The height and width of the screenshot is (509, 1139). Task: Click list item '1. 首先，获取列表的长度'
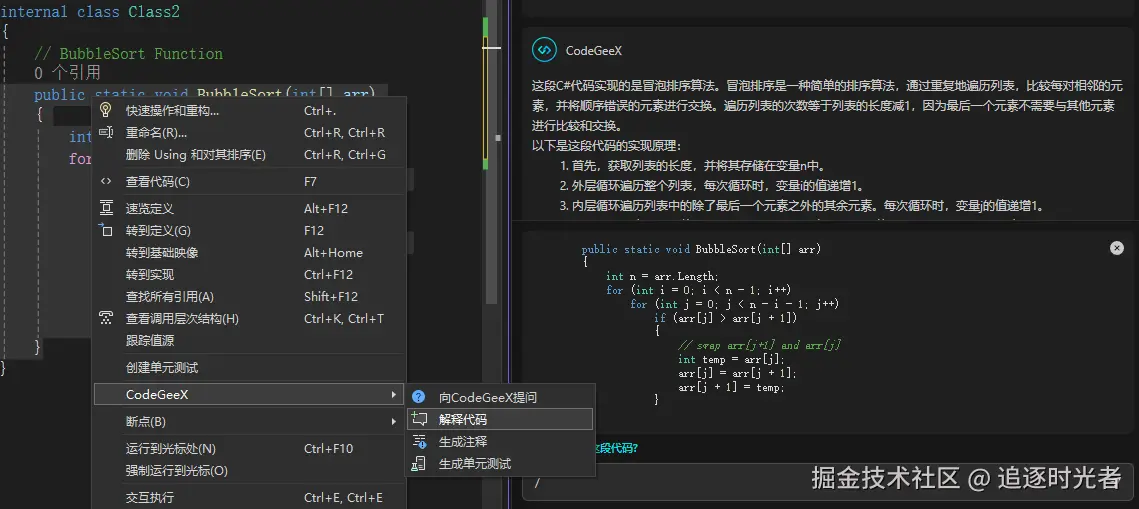[693, 165]
